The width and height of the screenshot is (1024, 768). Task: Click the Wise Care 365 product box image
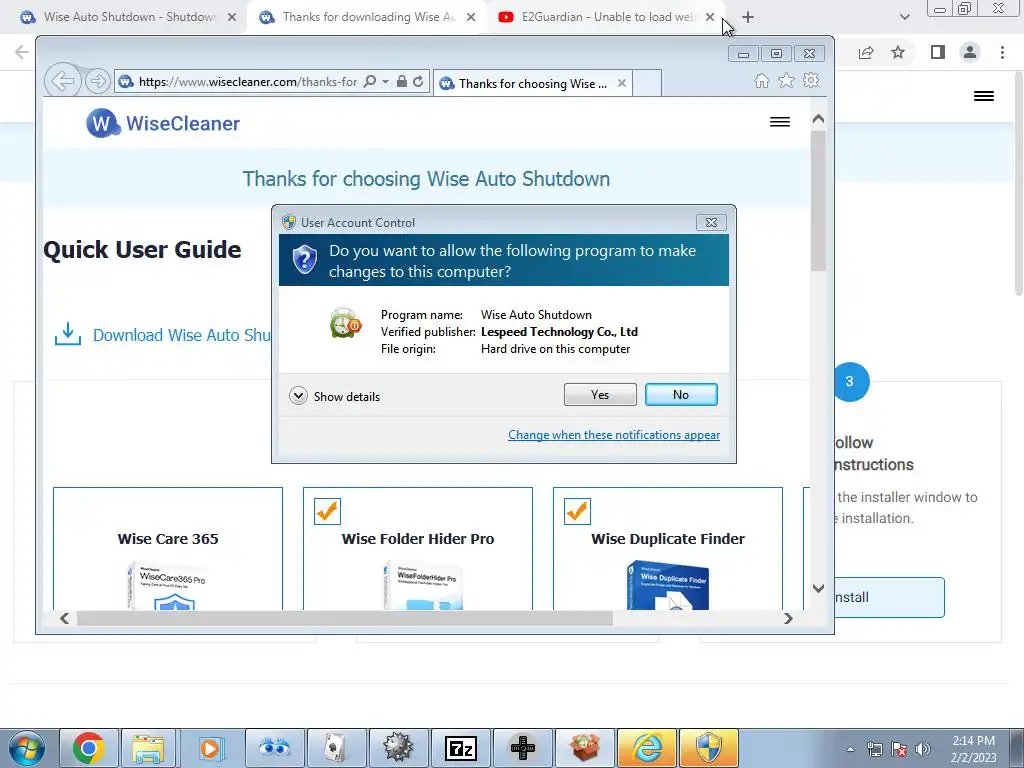tap(168, 585)
